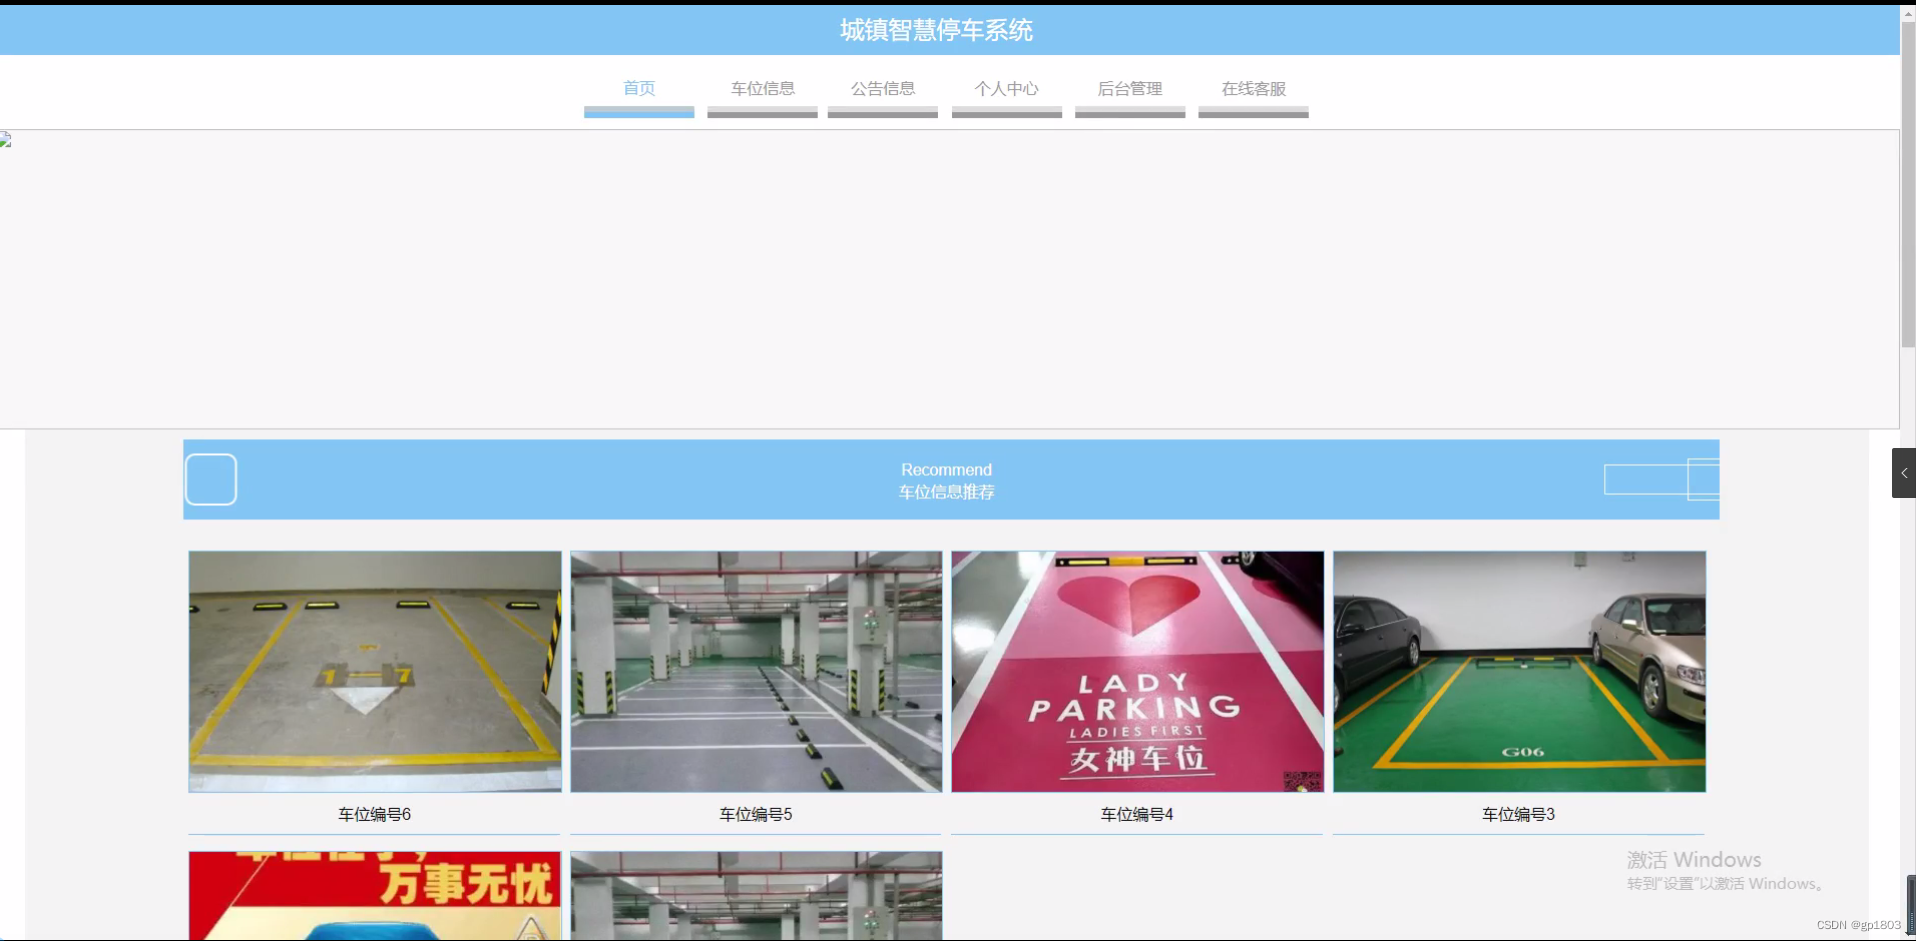
Task: Open the 个人中心 navigation tab
Action: click(1007, 89)
